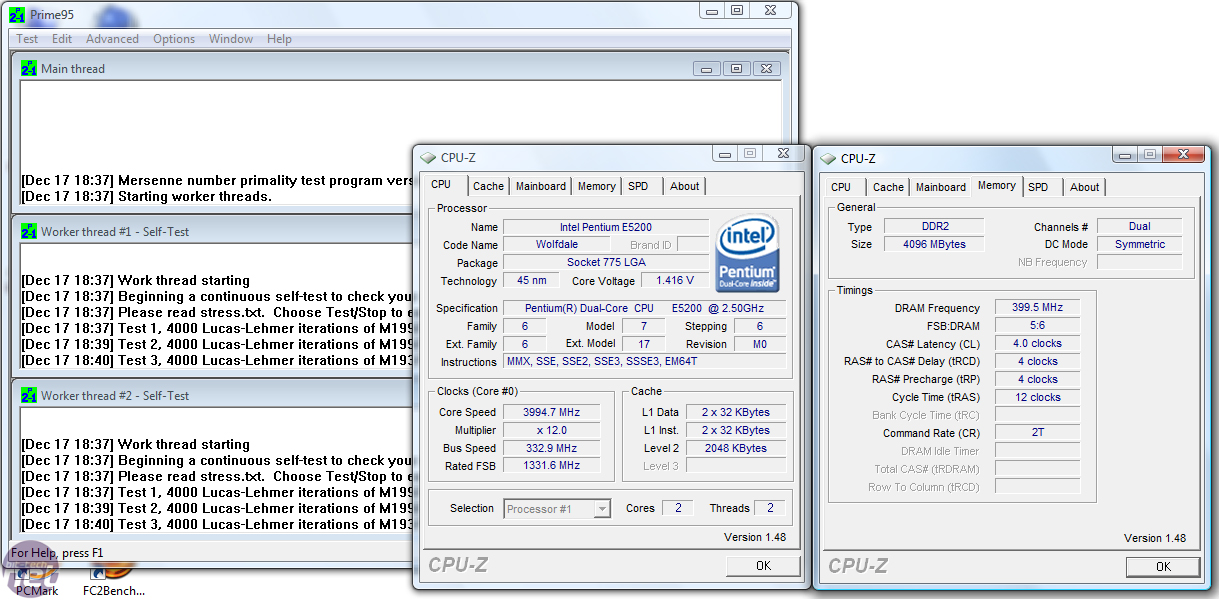Click the Core Voltage value 1.416 V
The height and width of the screenshot is (600, 1219).
(675, 281)
